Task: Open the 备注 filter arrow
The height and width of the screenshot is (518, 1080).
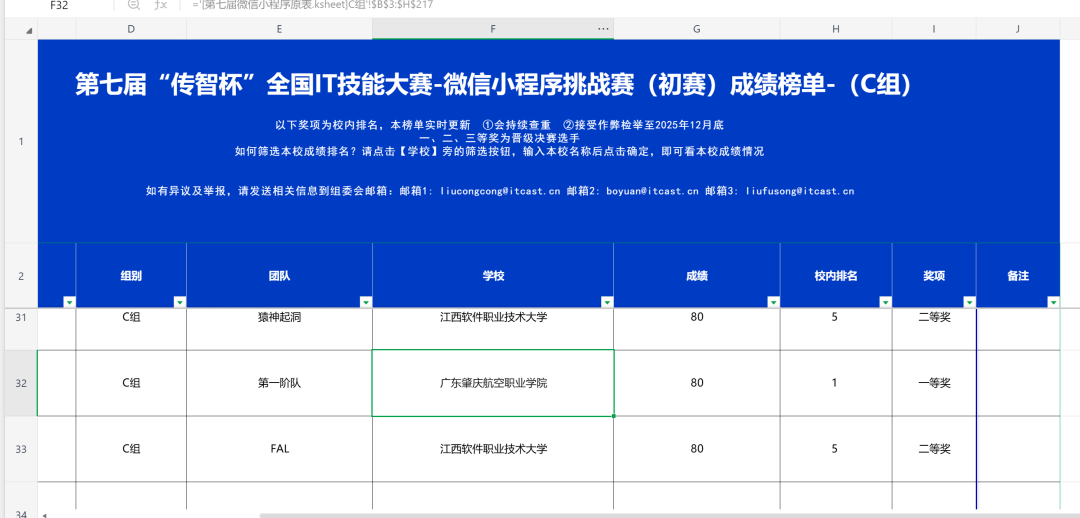Action: coord(1053,302)
